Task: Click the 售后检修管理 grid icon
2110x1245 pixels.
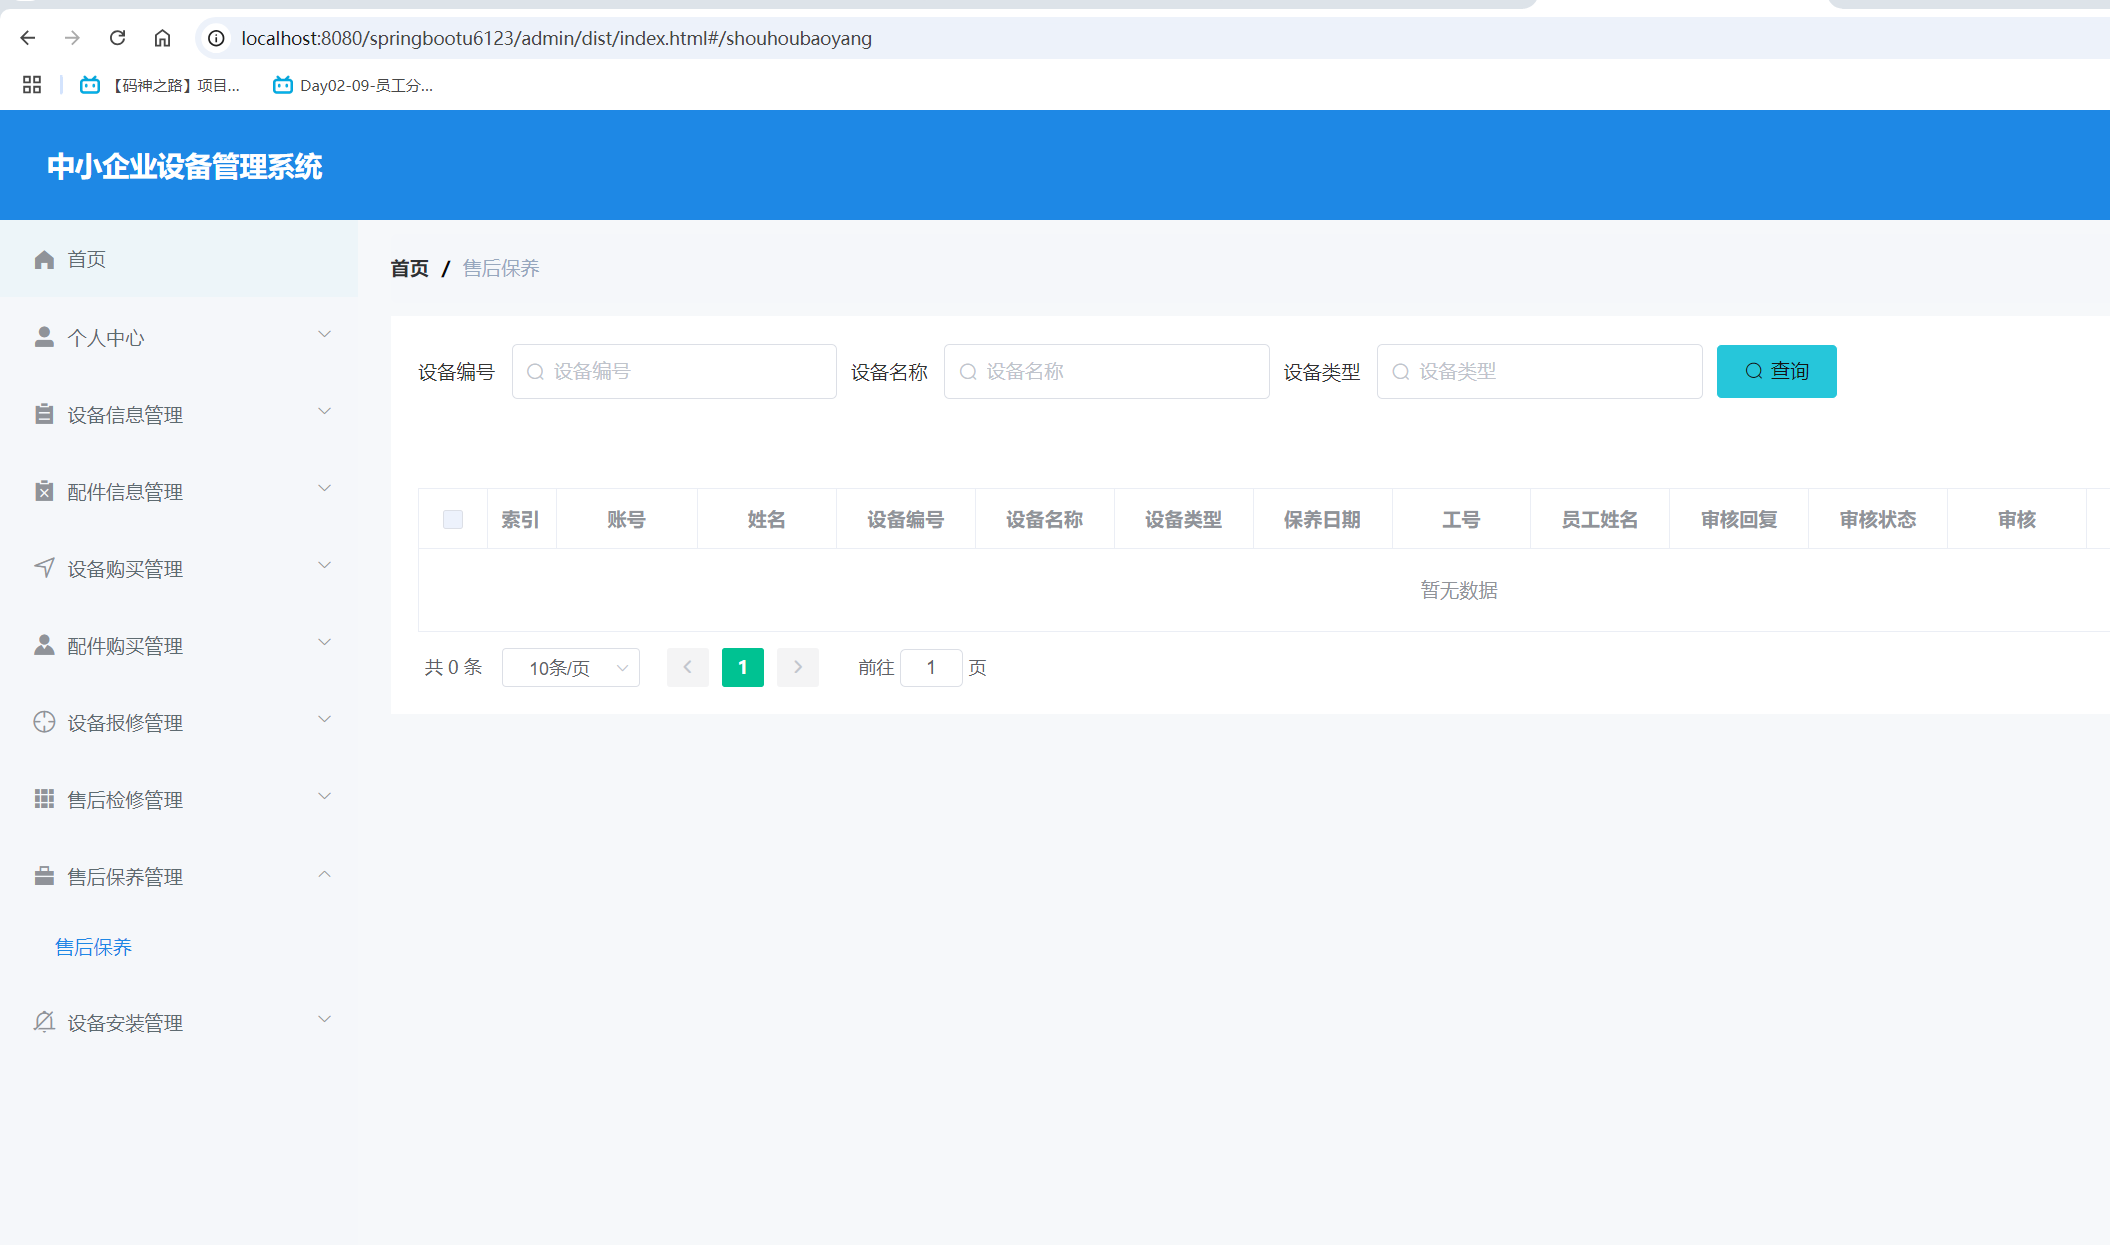Action: (x=44, y=799)
